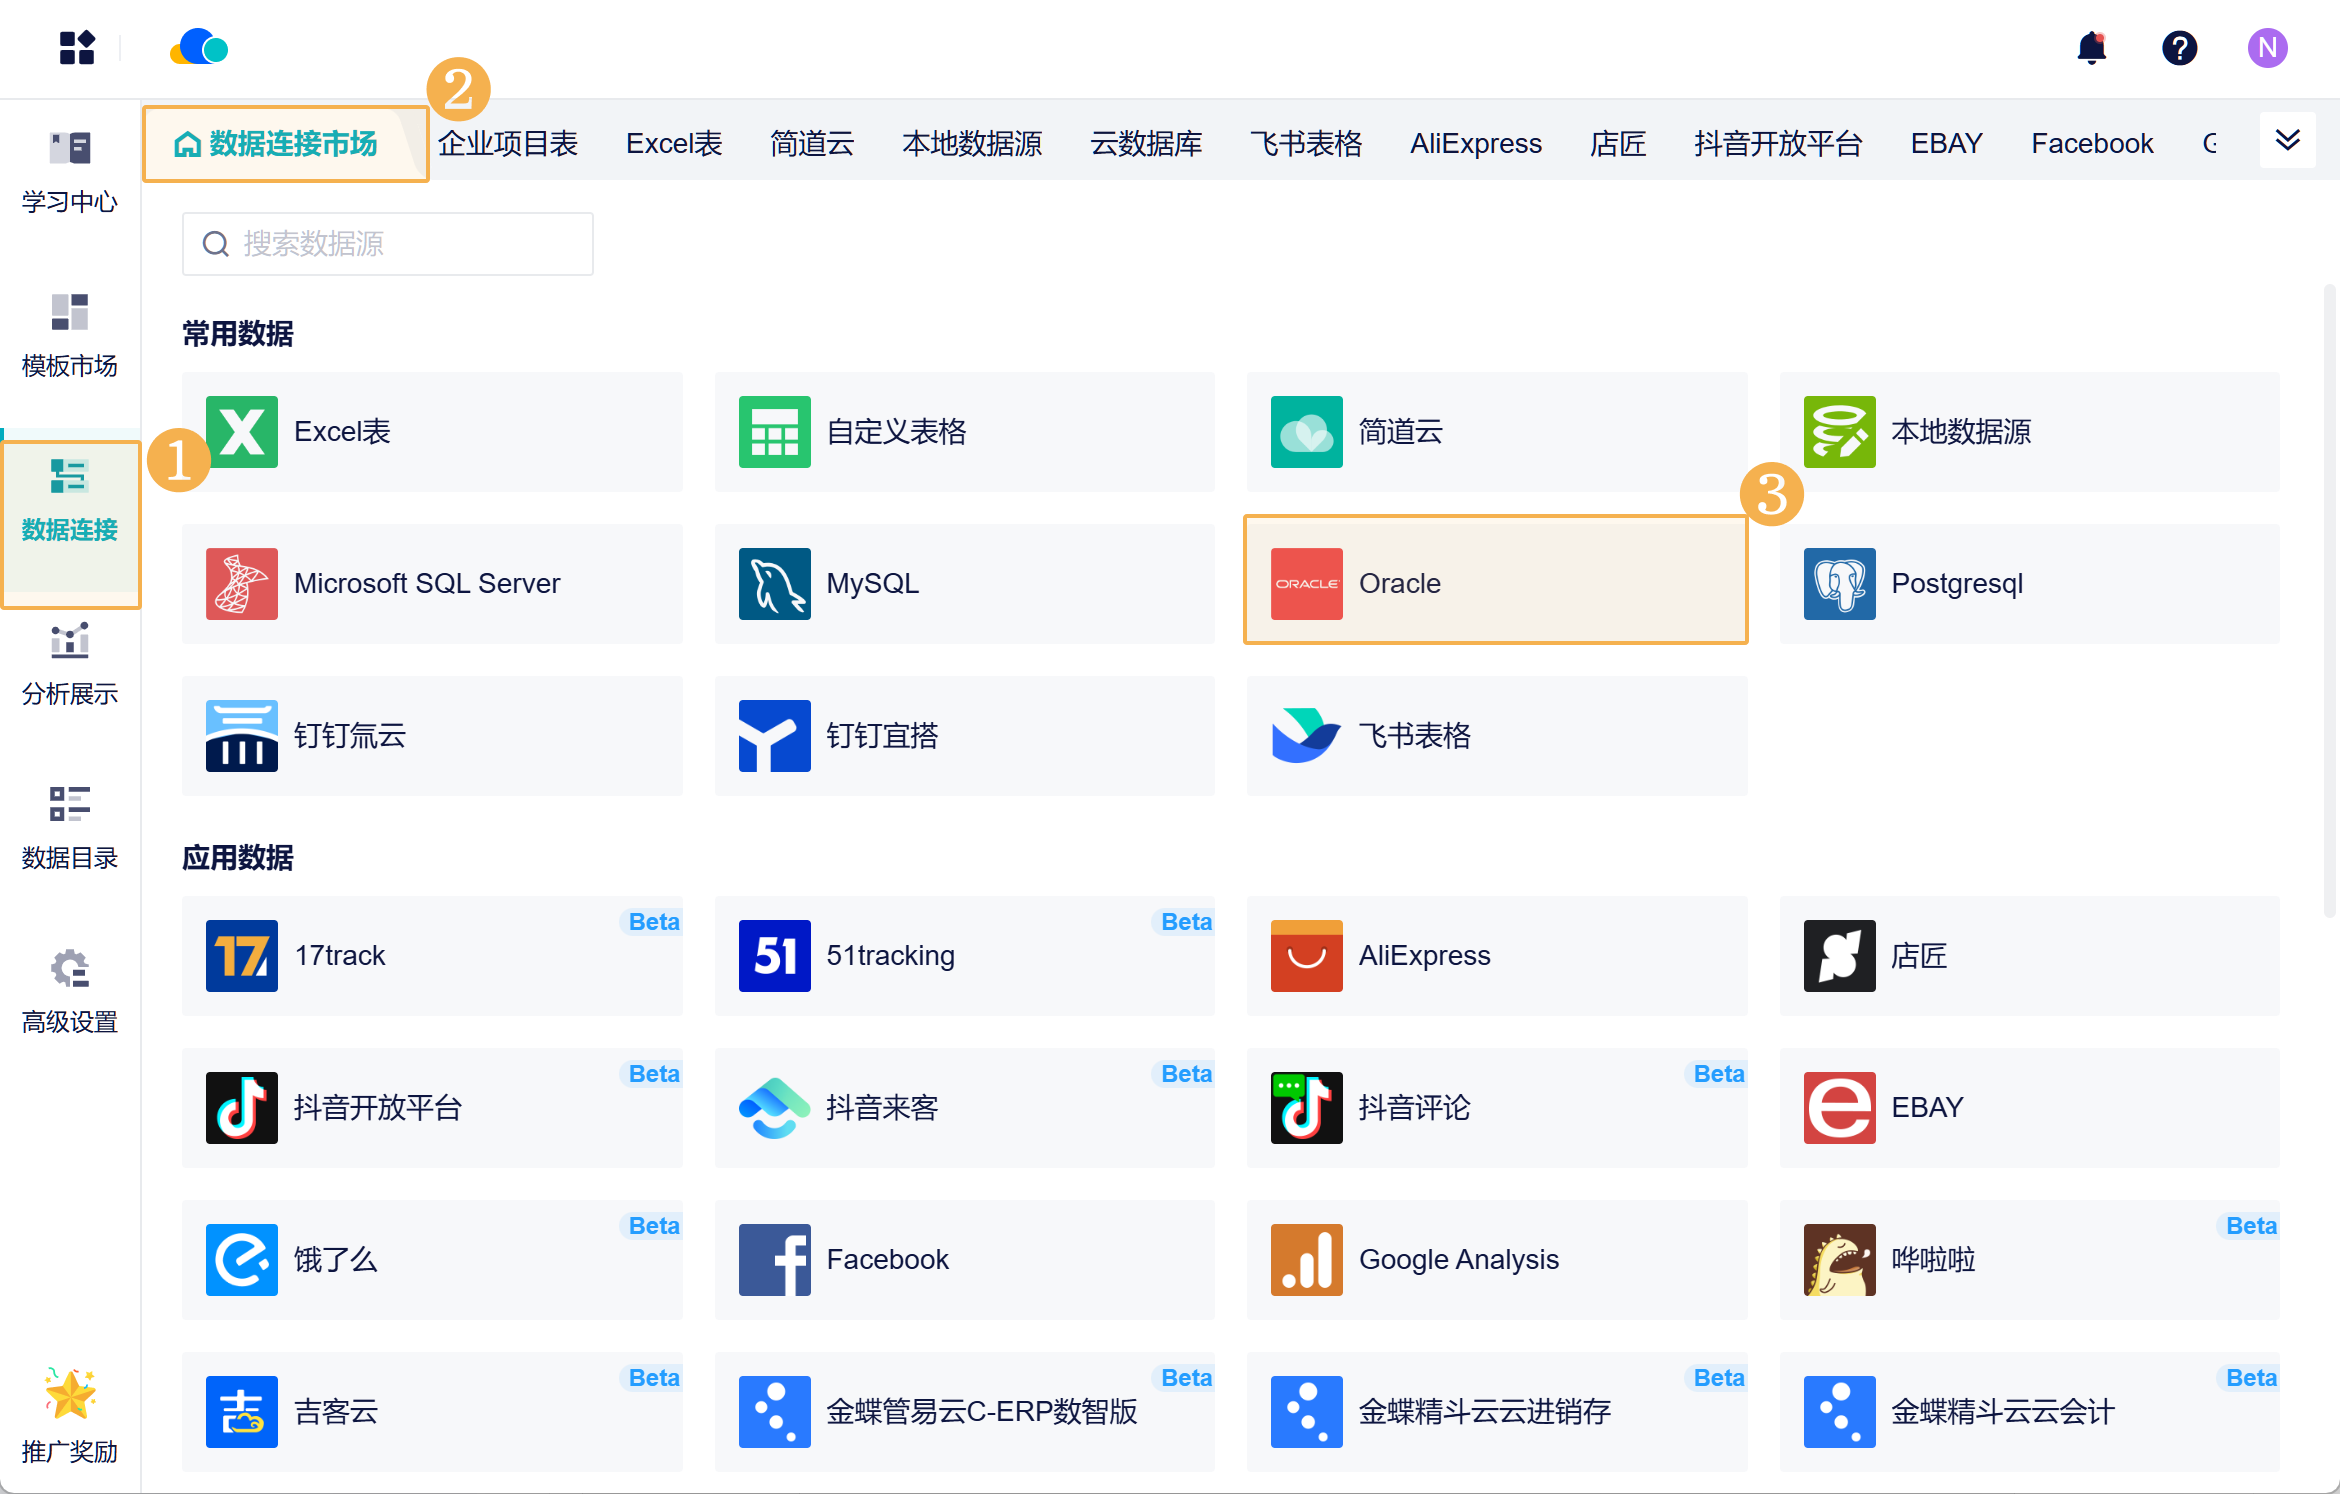Pick the 飞书表格 card icon
The width and height of the screenshot is (2340, 1494).
tap(1307, 736)
